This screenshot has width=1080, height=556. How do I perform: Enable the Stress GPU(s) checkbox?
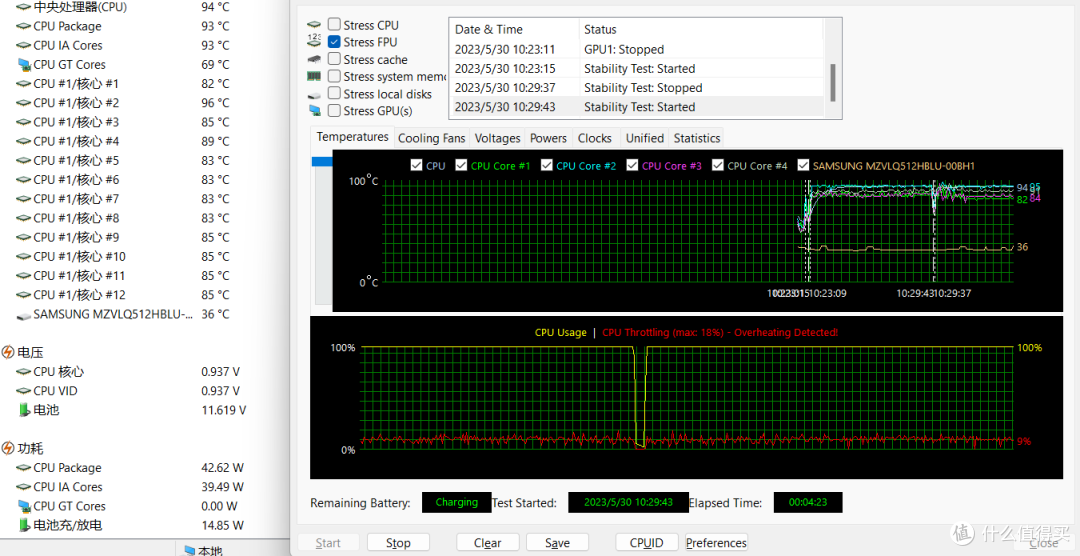(334, 110)
